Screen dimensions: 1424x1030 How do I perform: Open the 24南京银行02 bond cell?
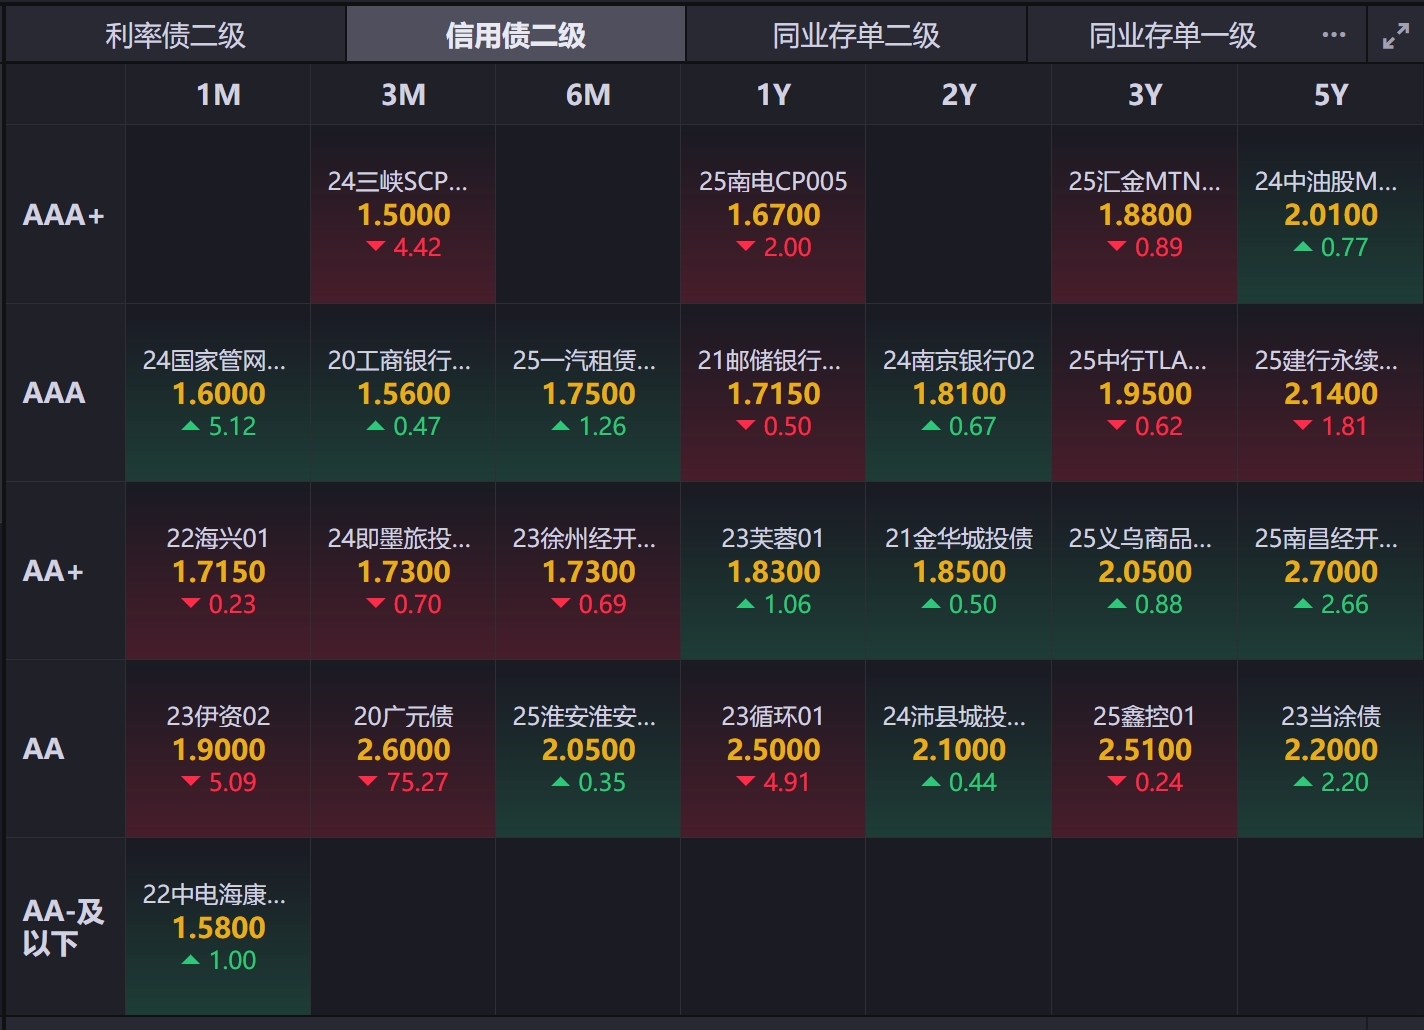click(958, 393)
